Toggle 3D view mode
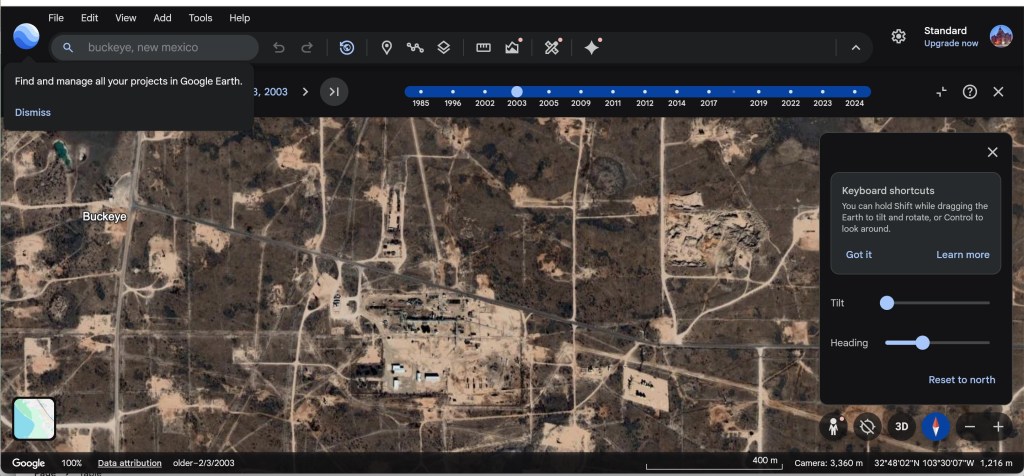Image resolution: width=1024 pixels, height=476 pixels. pyautogui.click(x=901, y=426)
